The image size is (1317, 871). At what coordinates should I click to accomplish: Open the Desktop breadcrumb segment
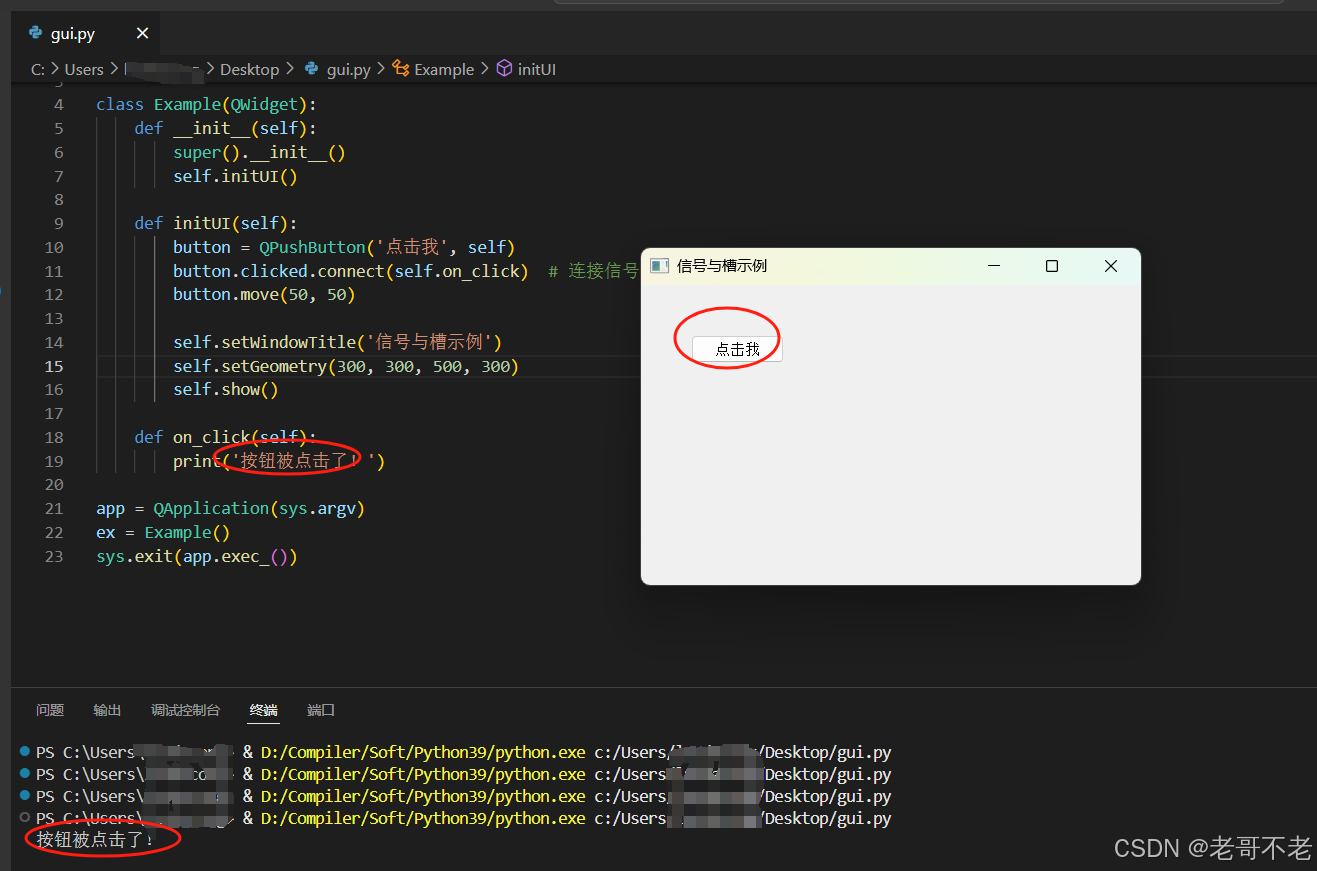click(249, 69)
